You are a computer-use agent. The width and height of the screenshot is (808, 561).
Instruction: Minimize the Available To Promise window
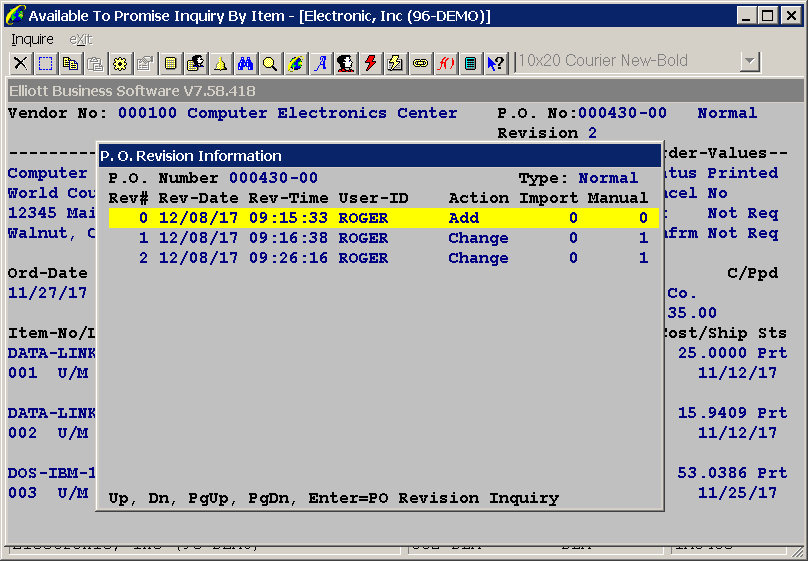pyautogui.click(x=746, y=15)
